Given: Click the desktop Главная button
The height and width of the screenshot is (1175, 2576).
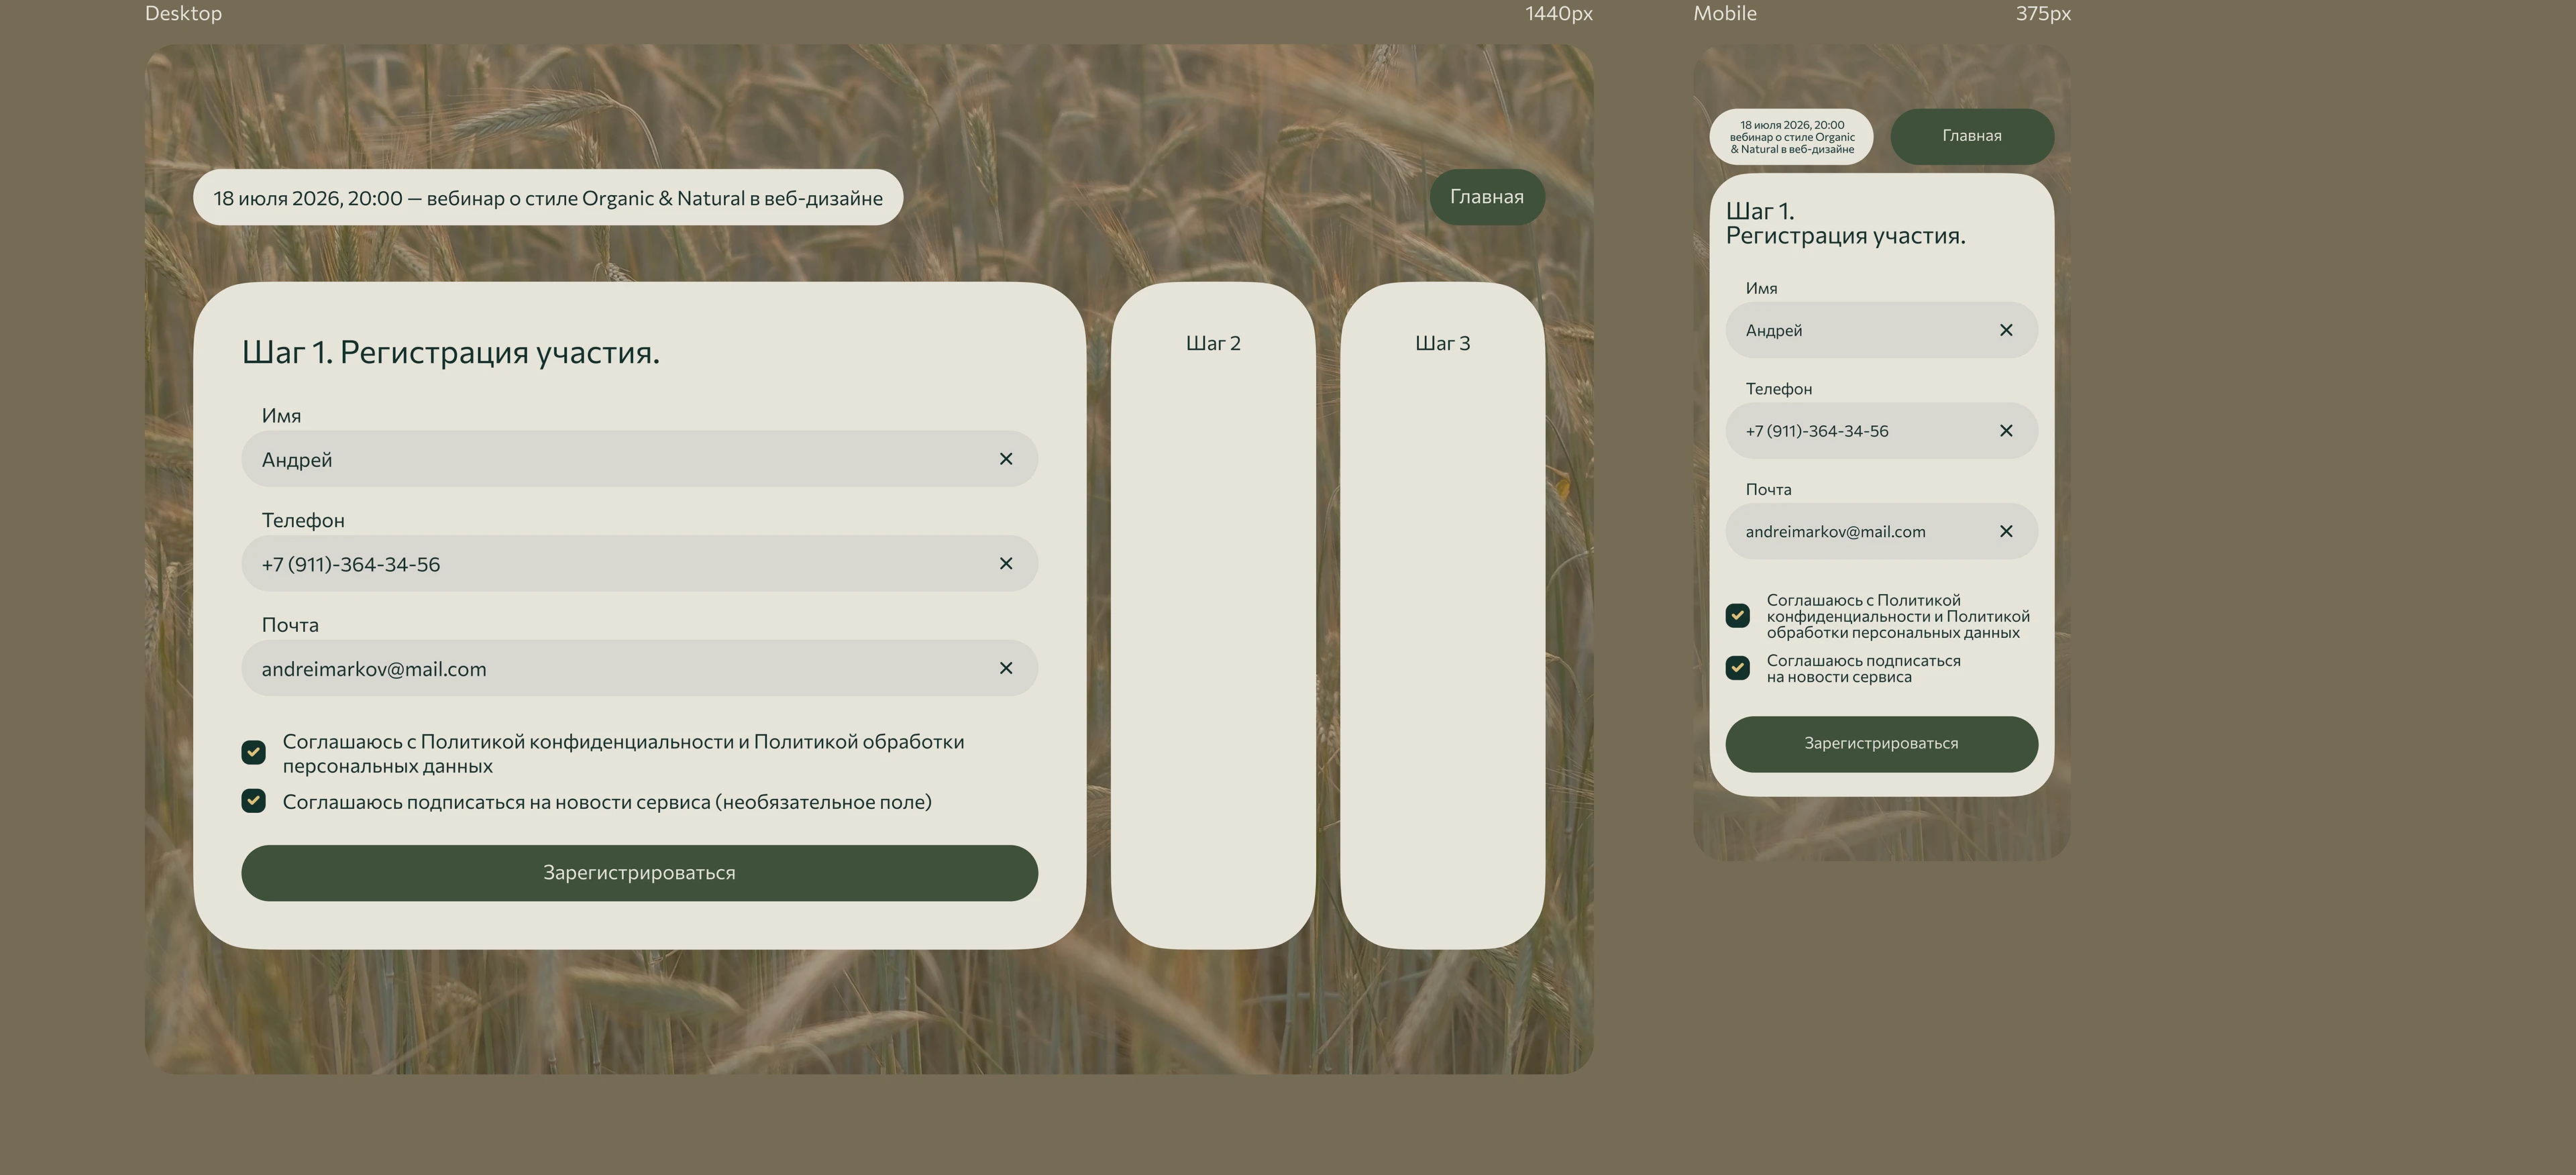Looking at the screenshot, I should point(1487,197).
